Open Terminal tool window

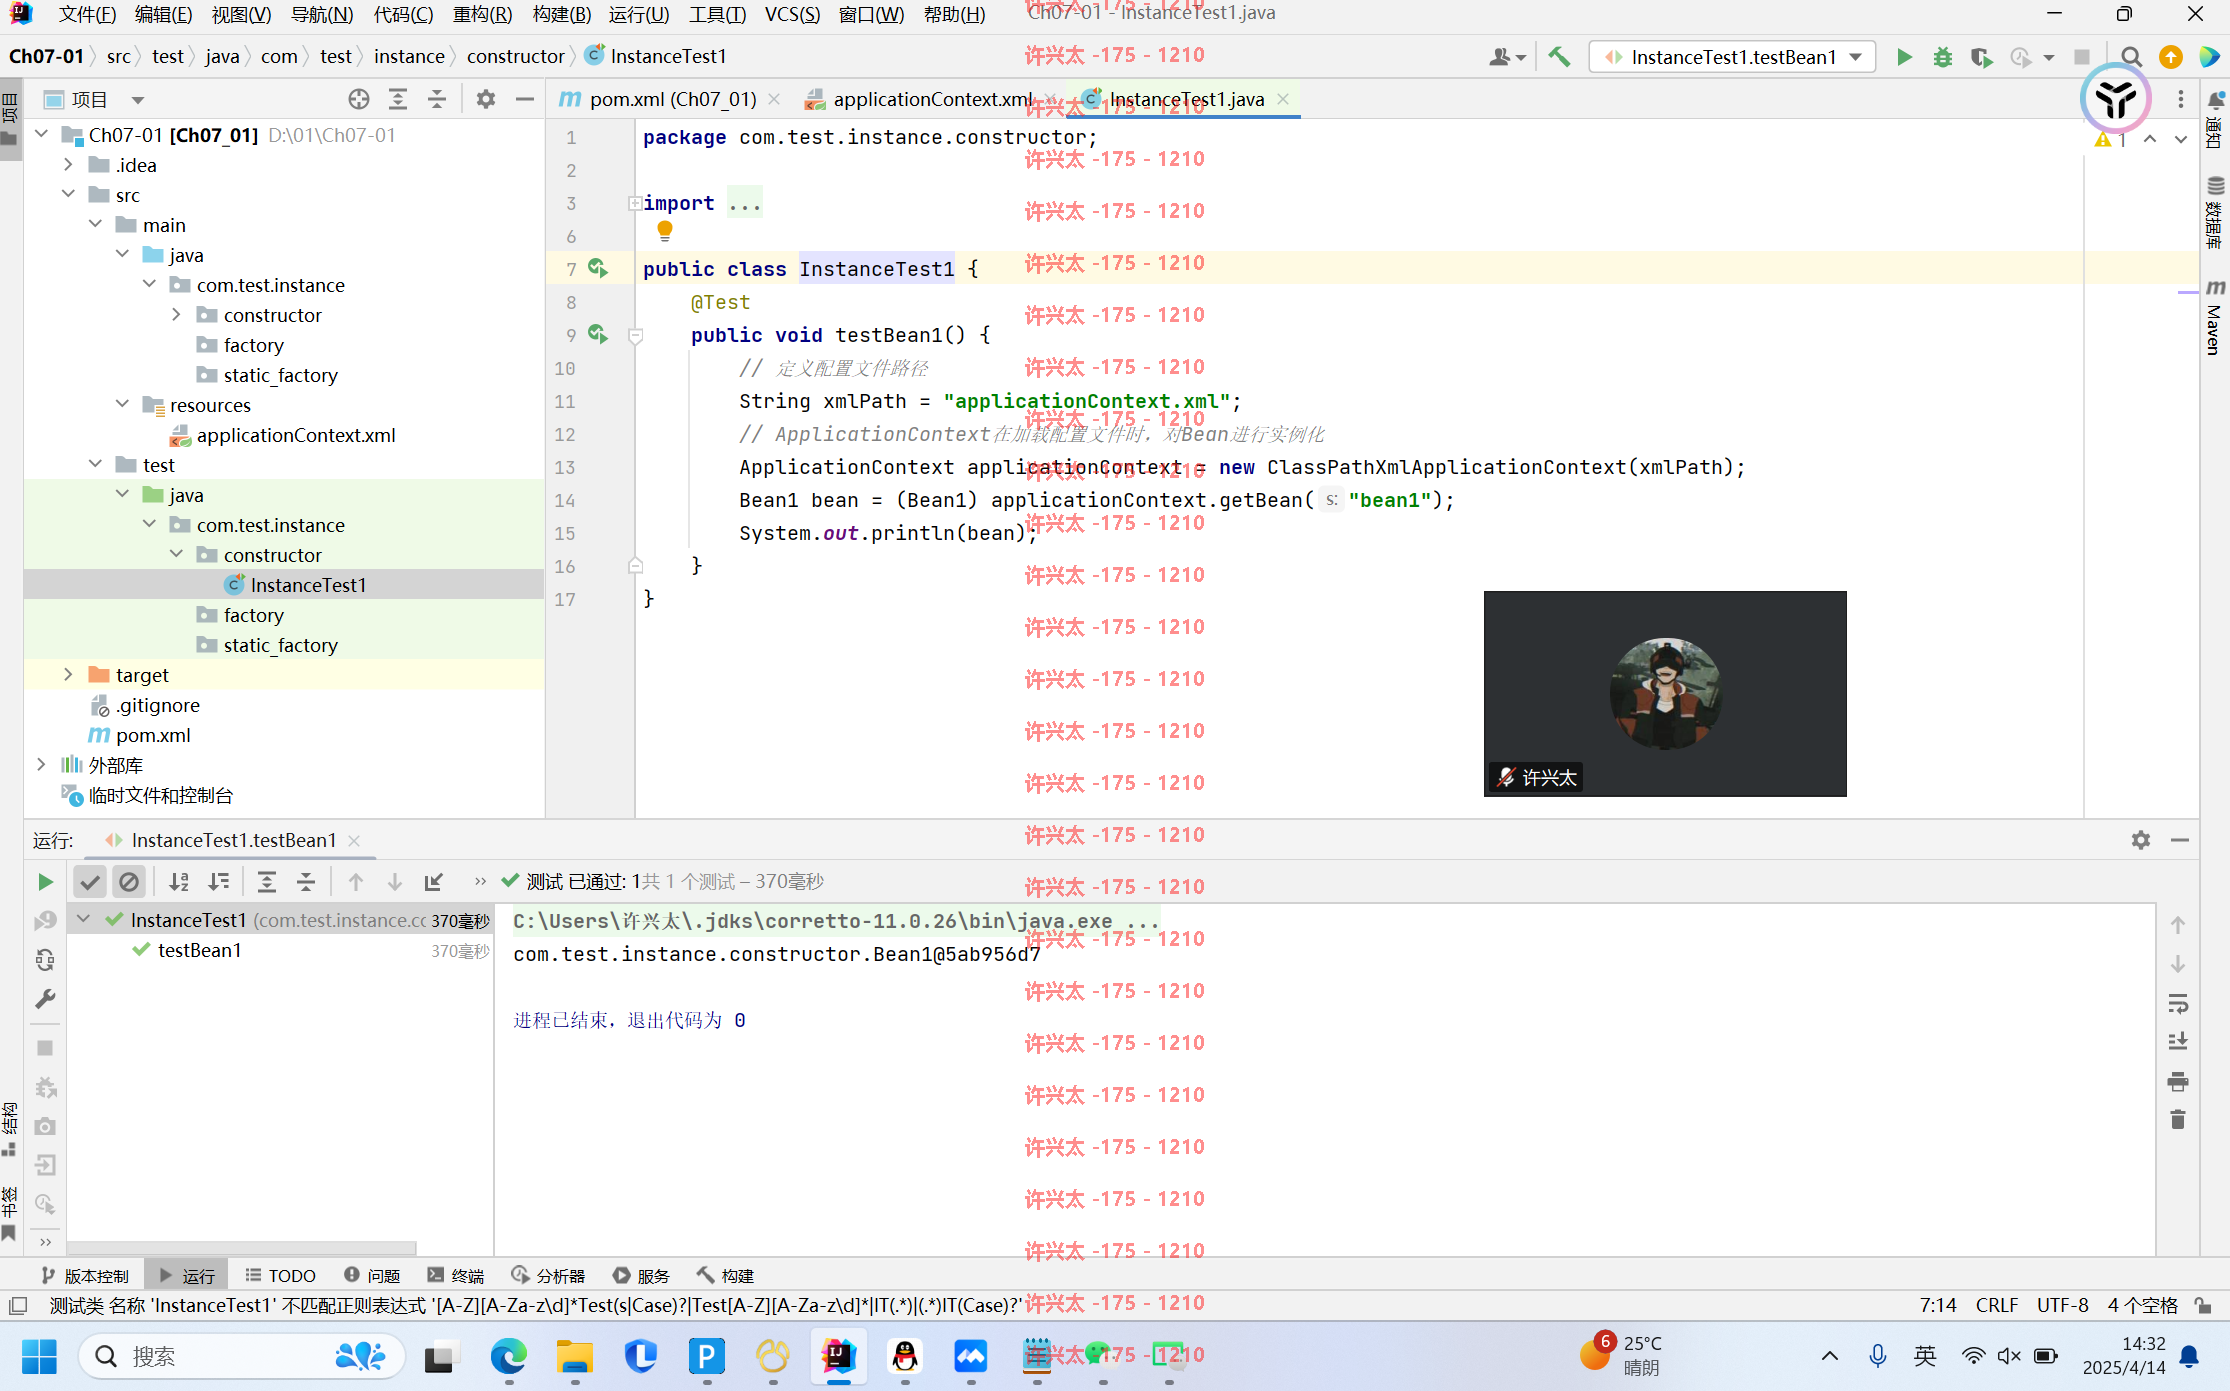[456, 1276]
